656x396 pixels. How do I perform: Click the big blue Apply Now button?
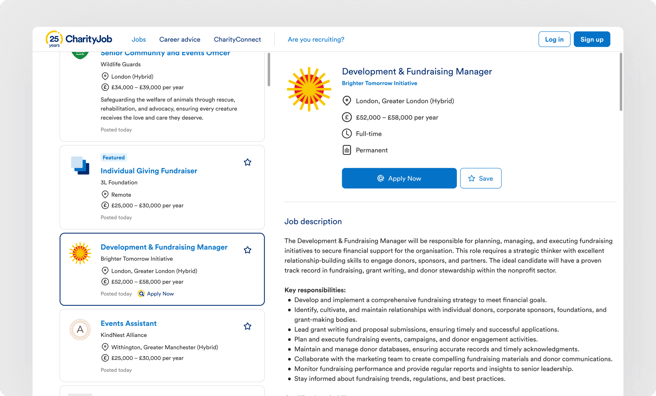point(399,178)
